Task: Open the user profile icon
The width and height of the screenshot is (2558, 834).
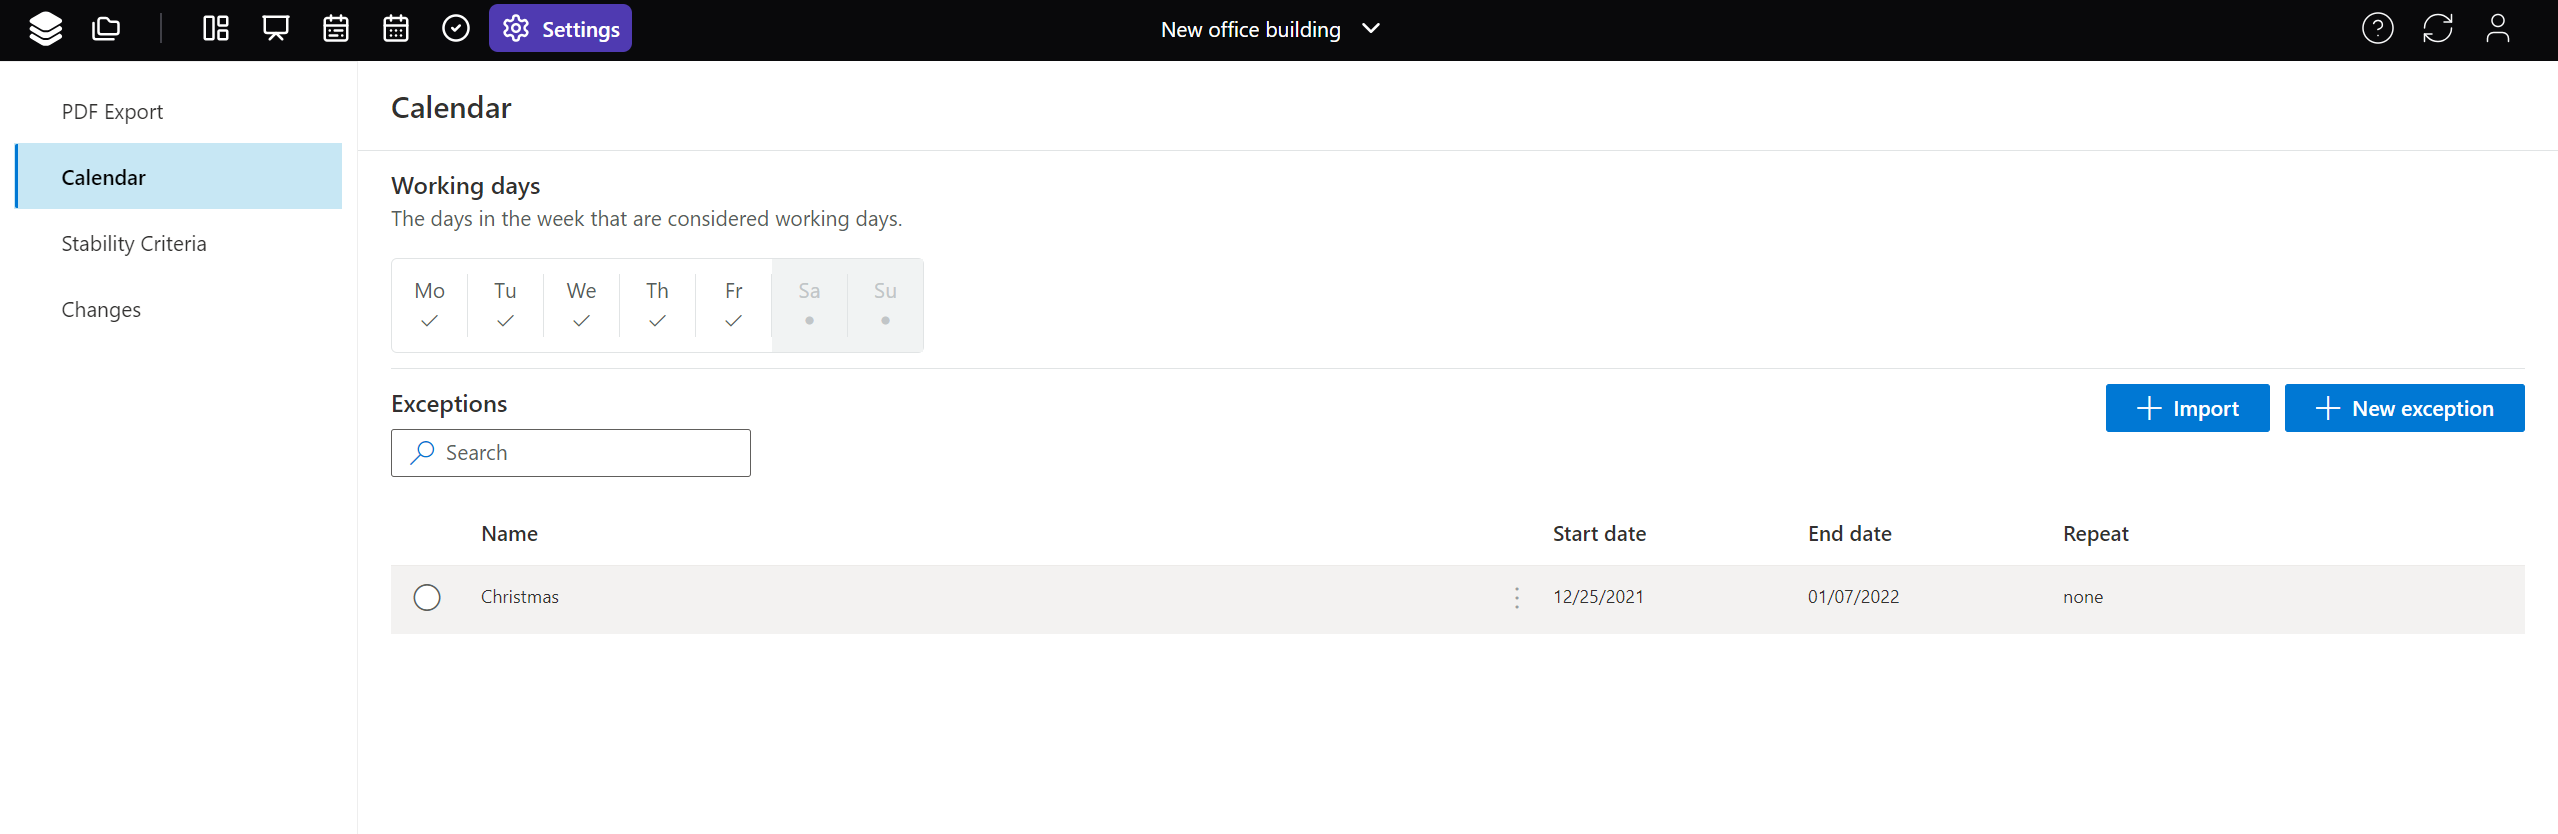Action: click(2497, 29)
